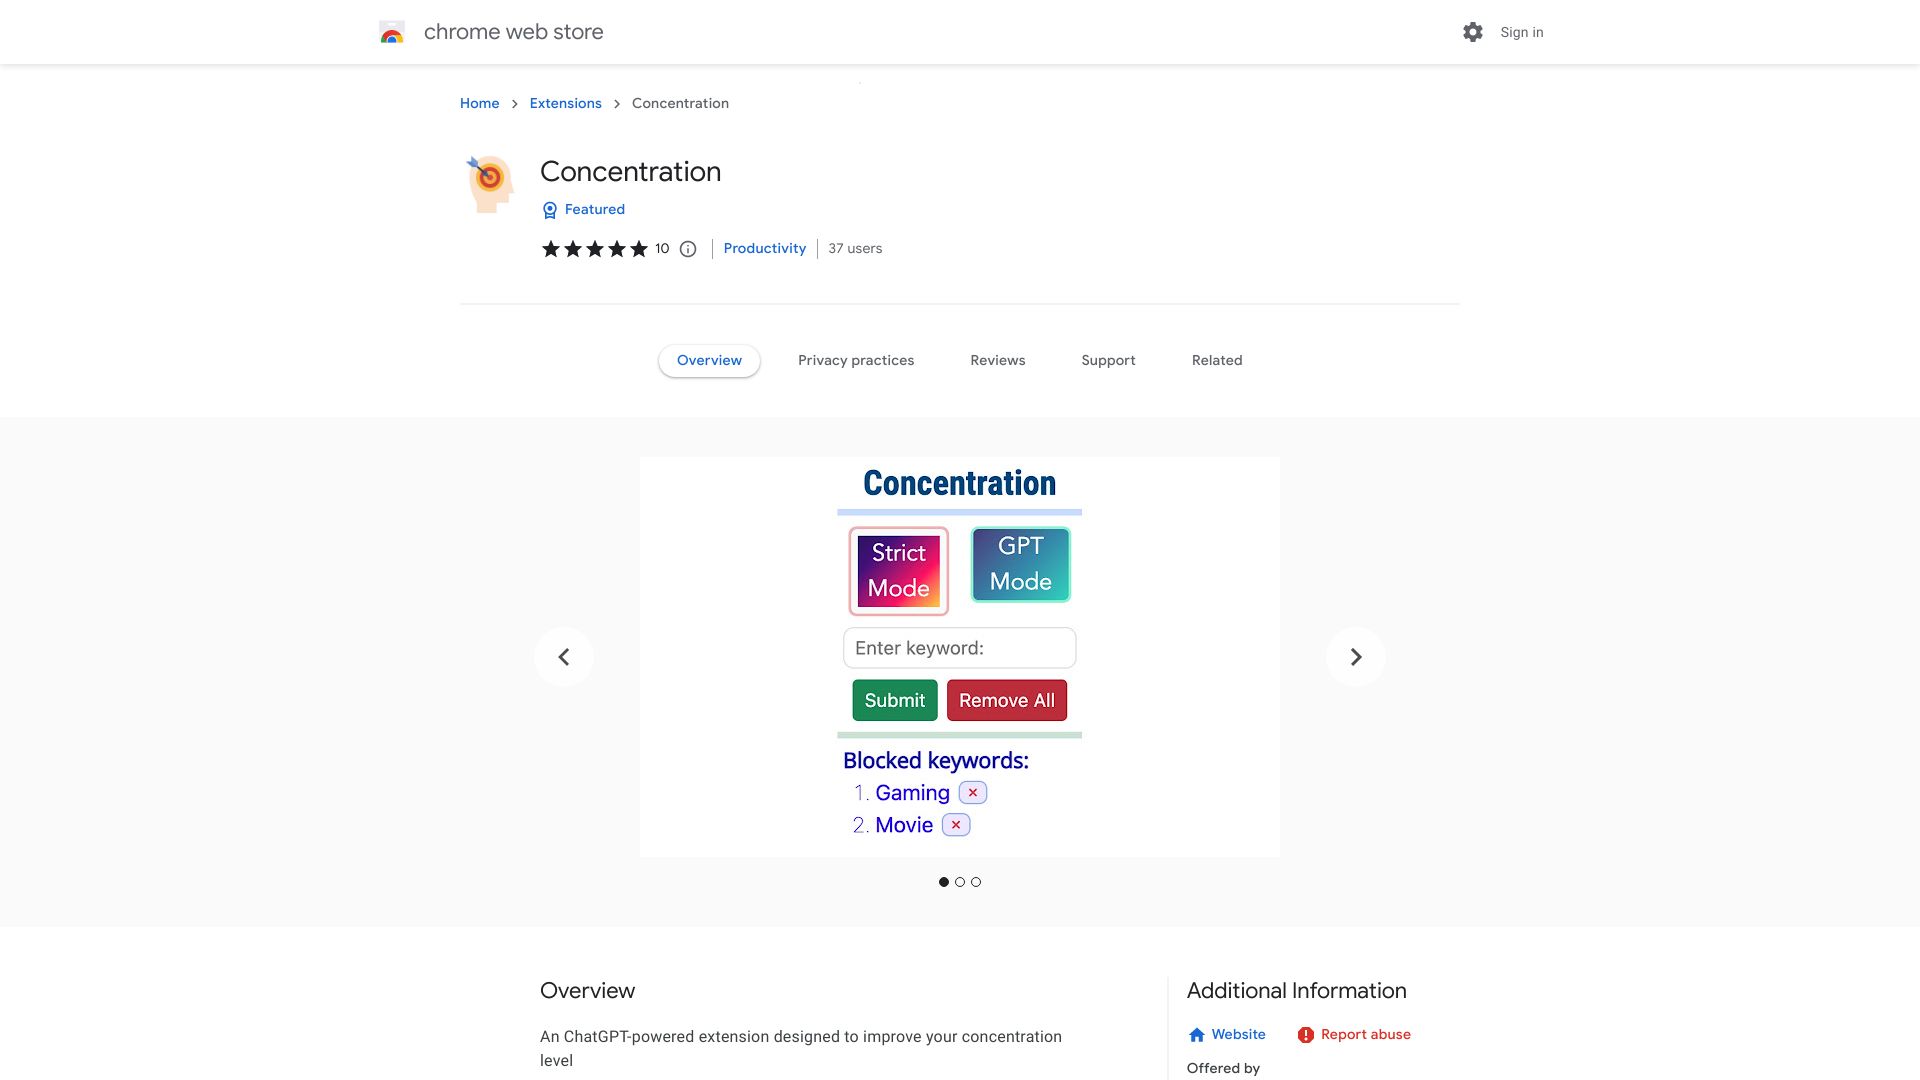Select the third carousel dot
The height and width of the screenshot is (1080, 1920).
(976, 882)
